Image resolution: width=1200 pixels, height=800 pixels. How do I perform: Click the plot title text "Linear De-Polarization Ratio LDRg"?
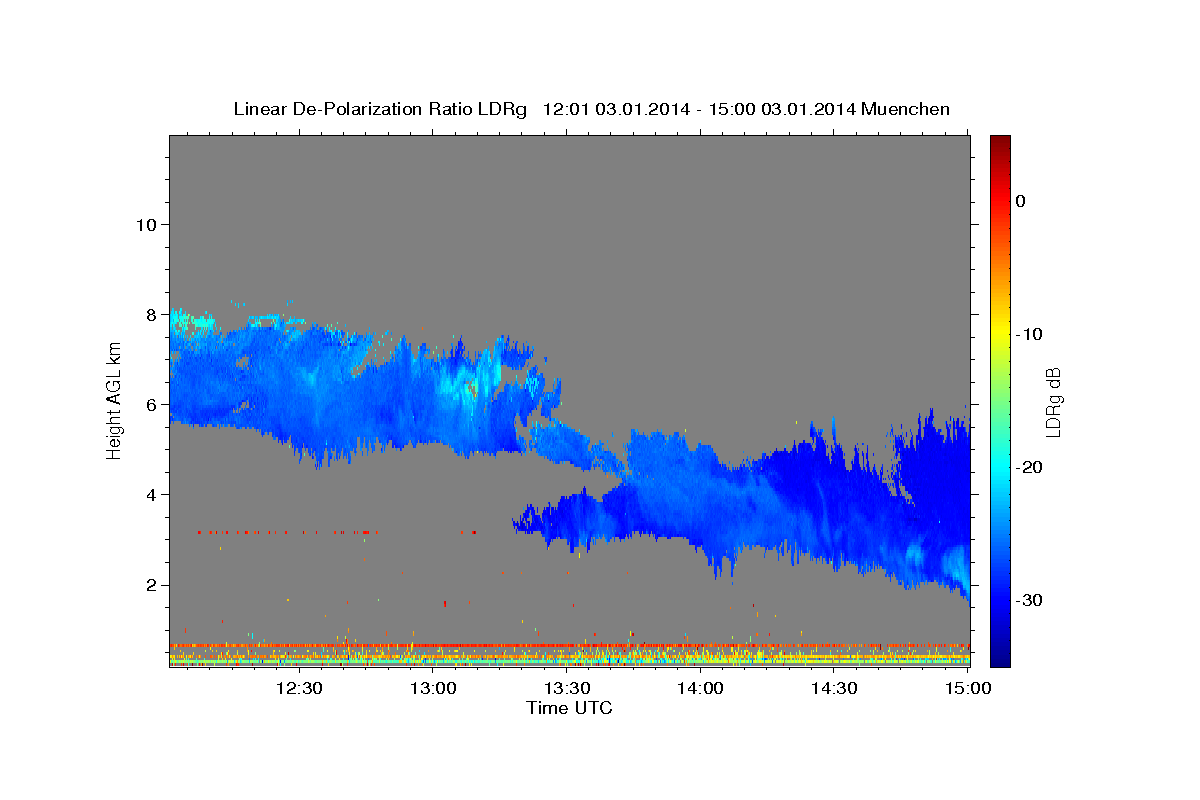380,108
